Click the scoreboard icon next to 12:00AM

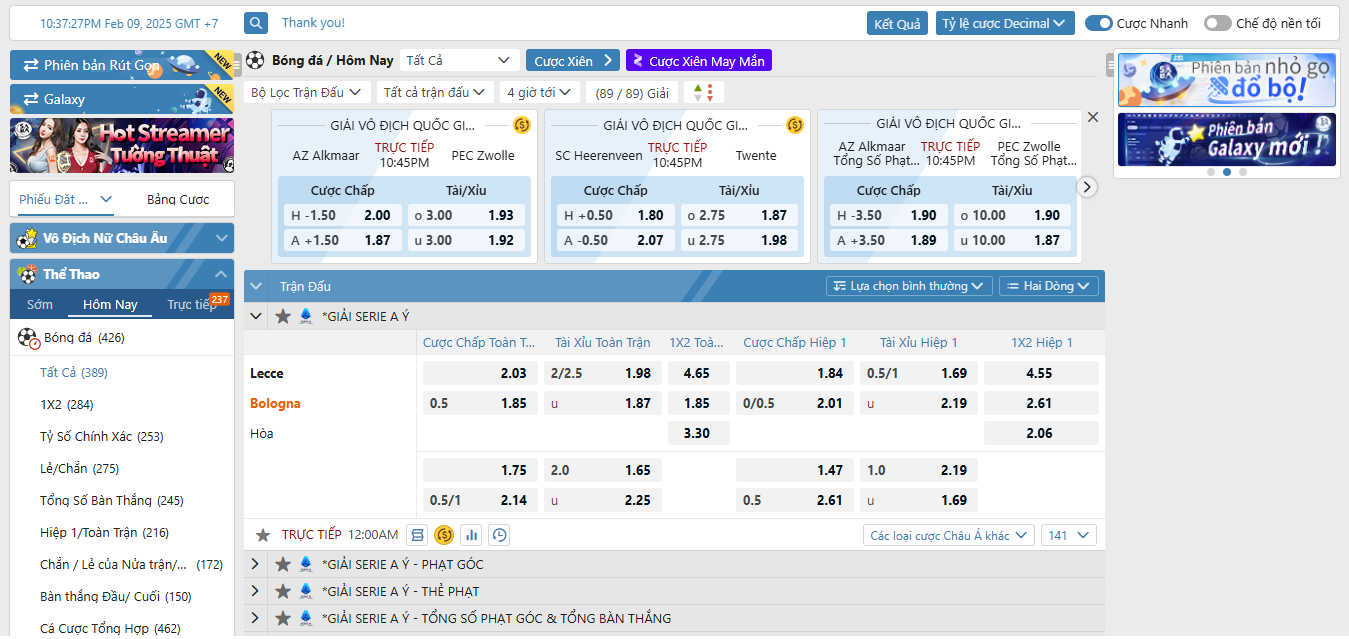[418, 535]
